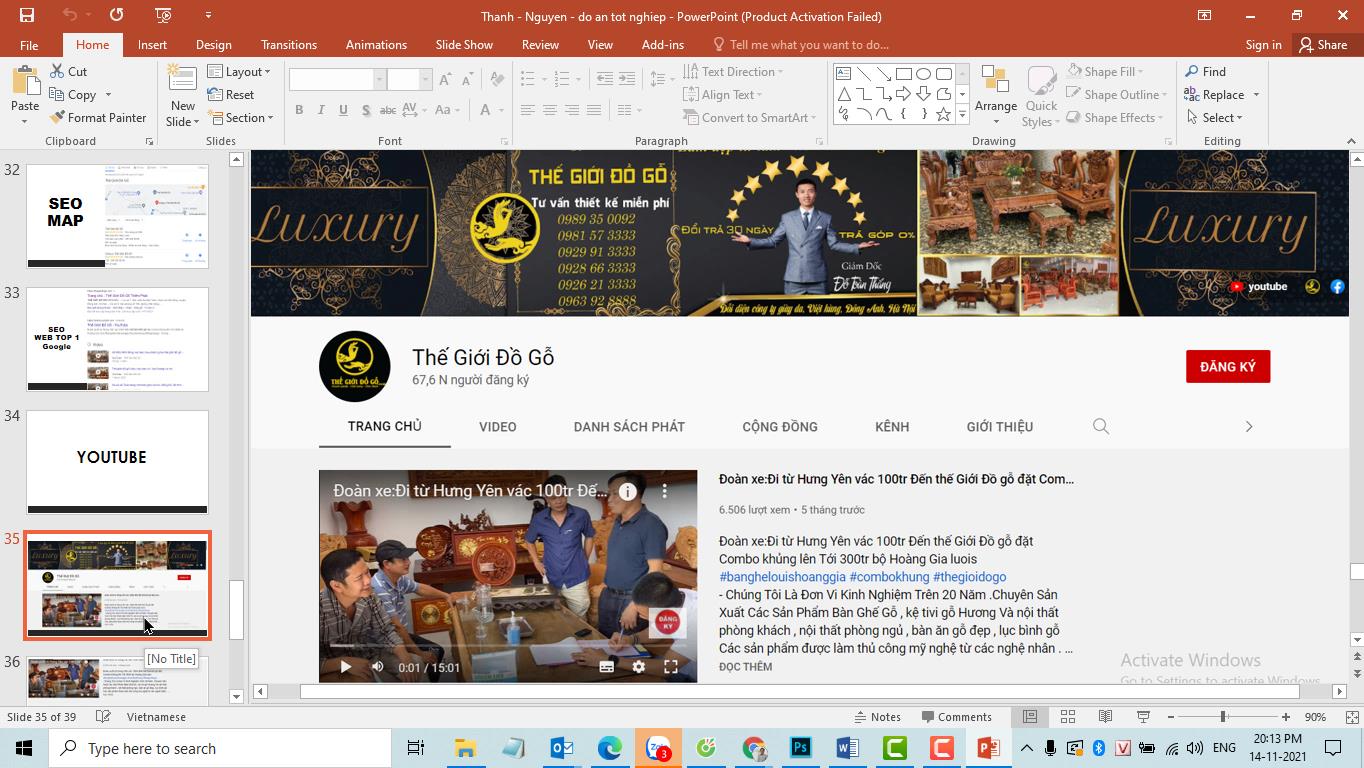The height and width of the screenshot is (768, 1364).
Task: Toggle Strikethrough formatting
Action: pyautogui.click(x=389, y=110)
